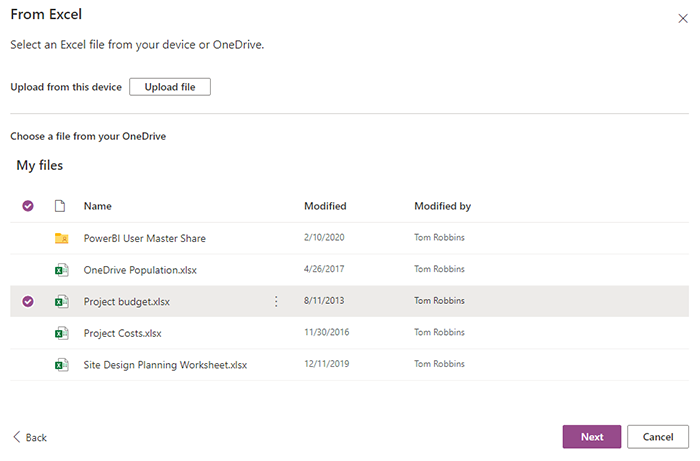Select Project Costs.xlsx file
Screen dimensions: 700x461
122,333
